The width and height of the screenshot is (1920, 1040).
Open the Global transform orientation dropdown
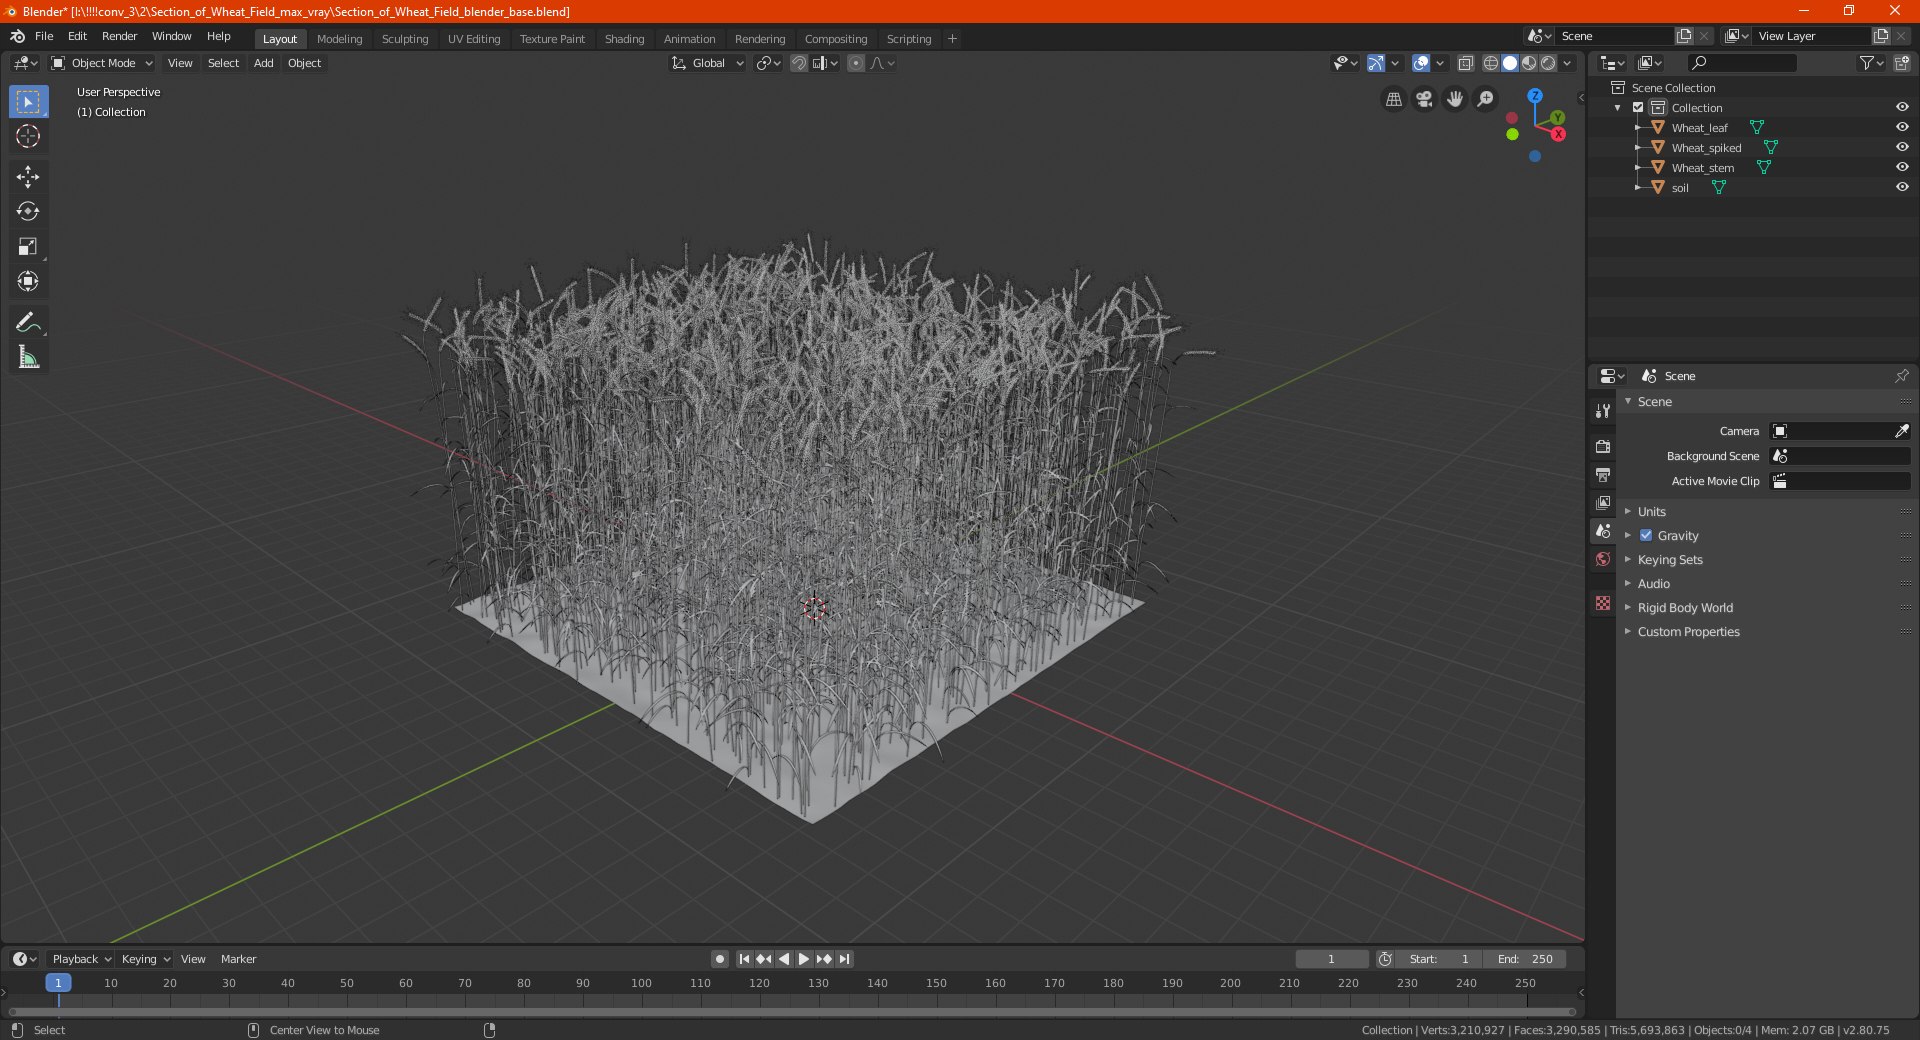click(707, 63)
